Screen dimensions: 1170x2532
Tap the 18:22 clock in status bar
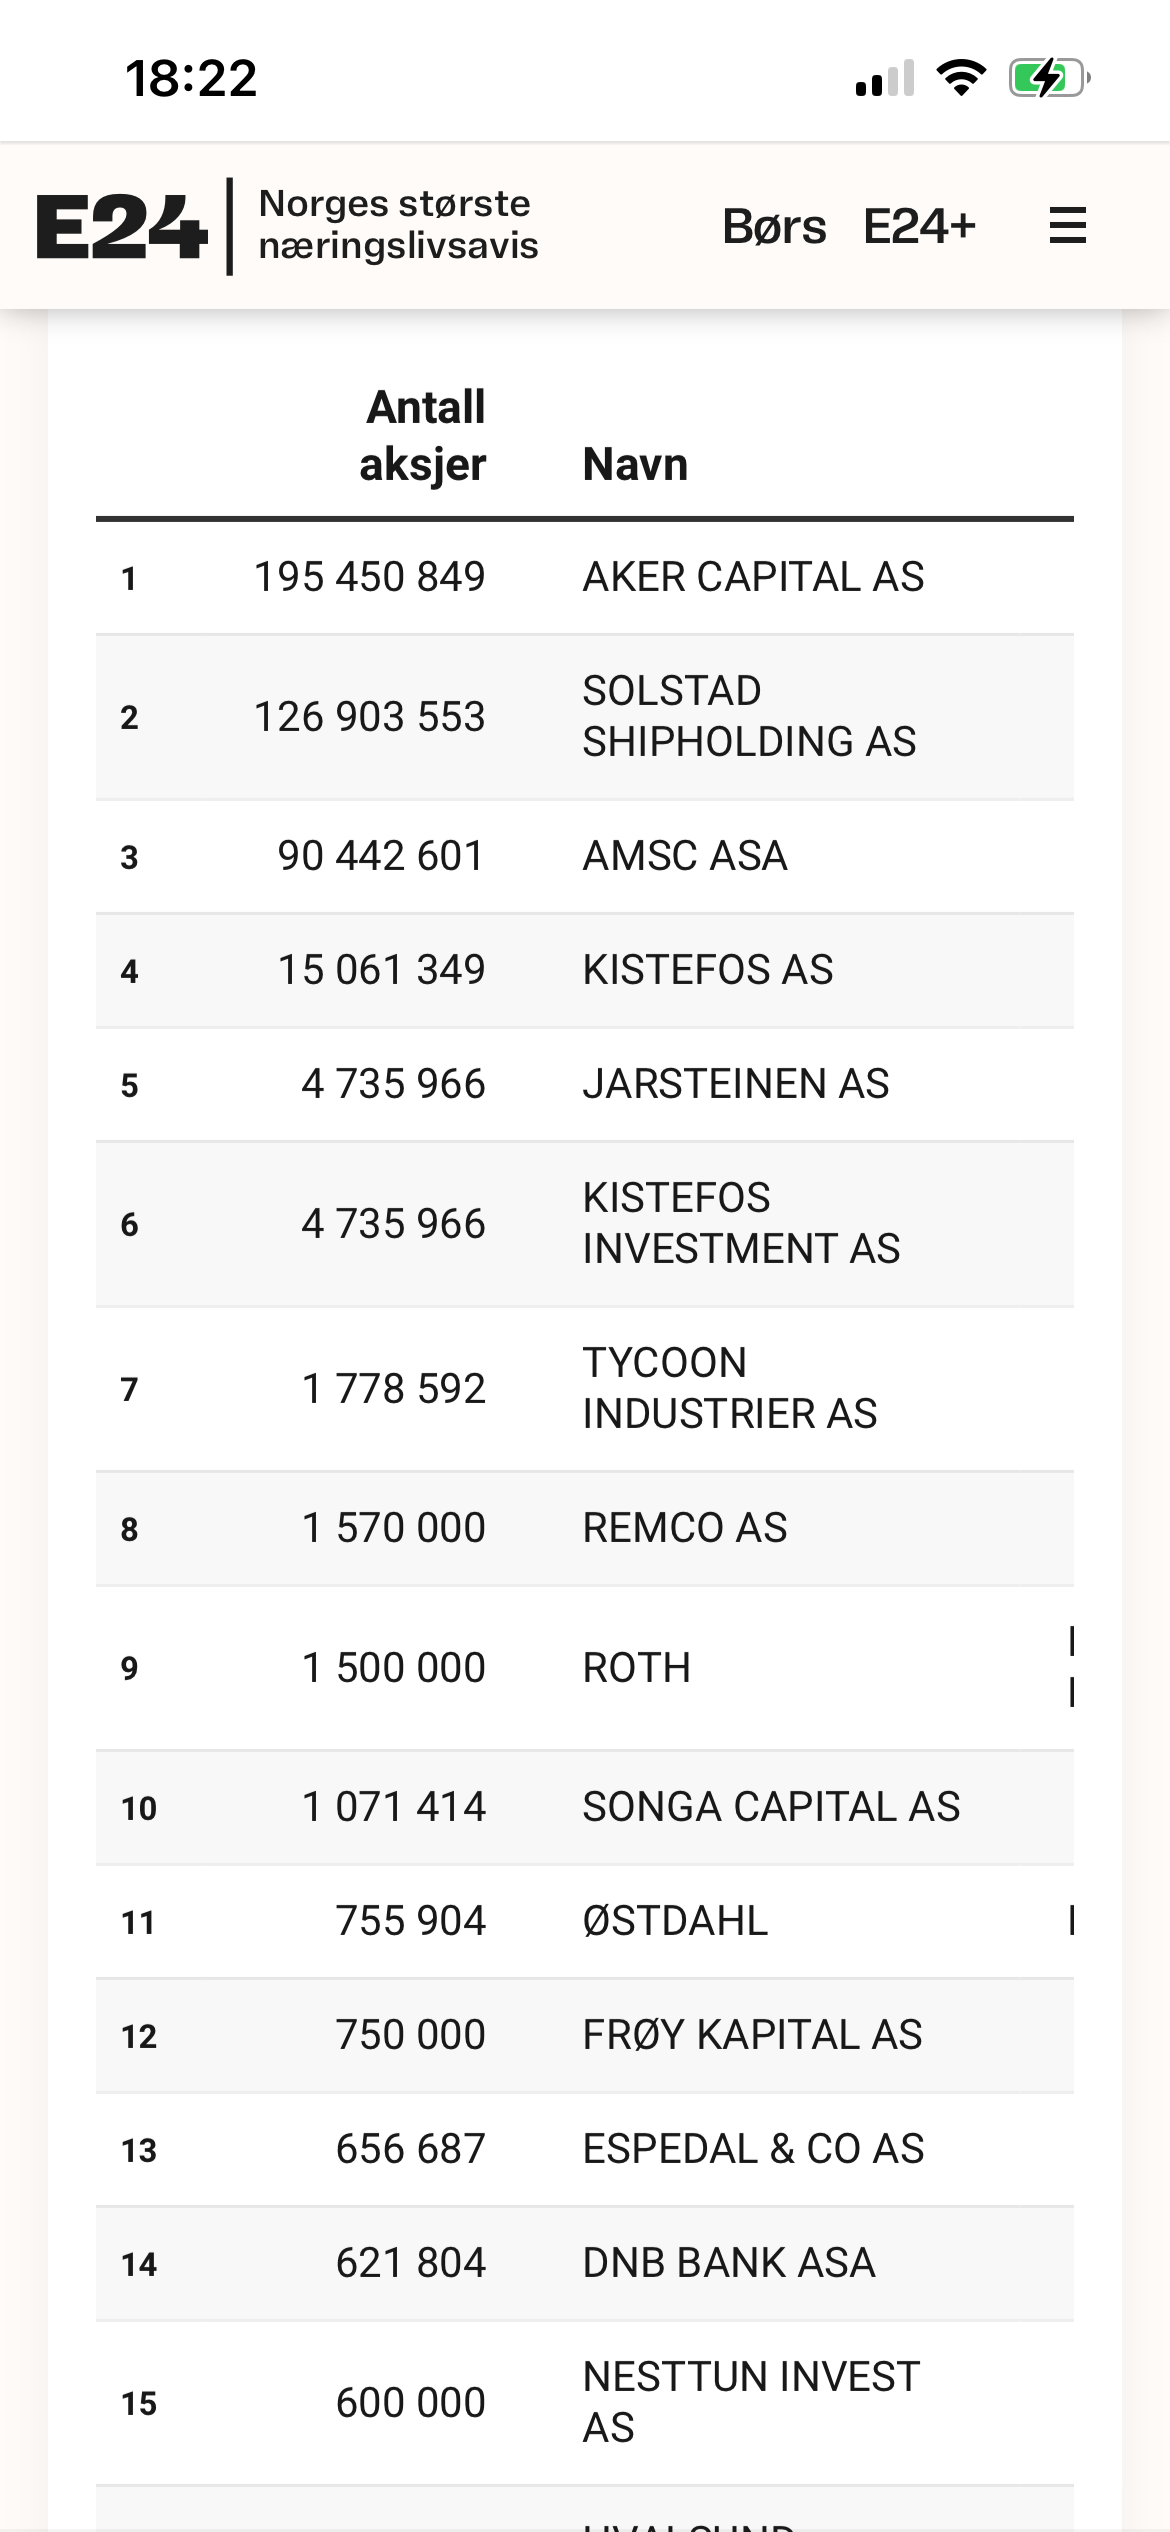(191, 78)
